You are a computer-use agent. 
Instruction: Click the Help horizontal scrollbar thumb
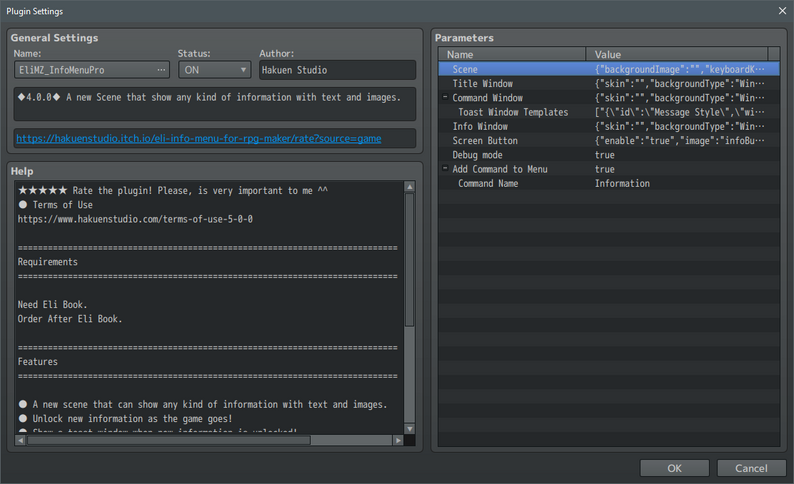click(x=169, y=440)
